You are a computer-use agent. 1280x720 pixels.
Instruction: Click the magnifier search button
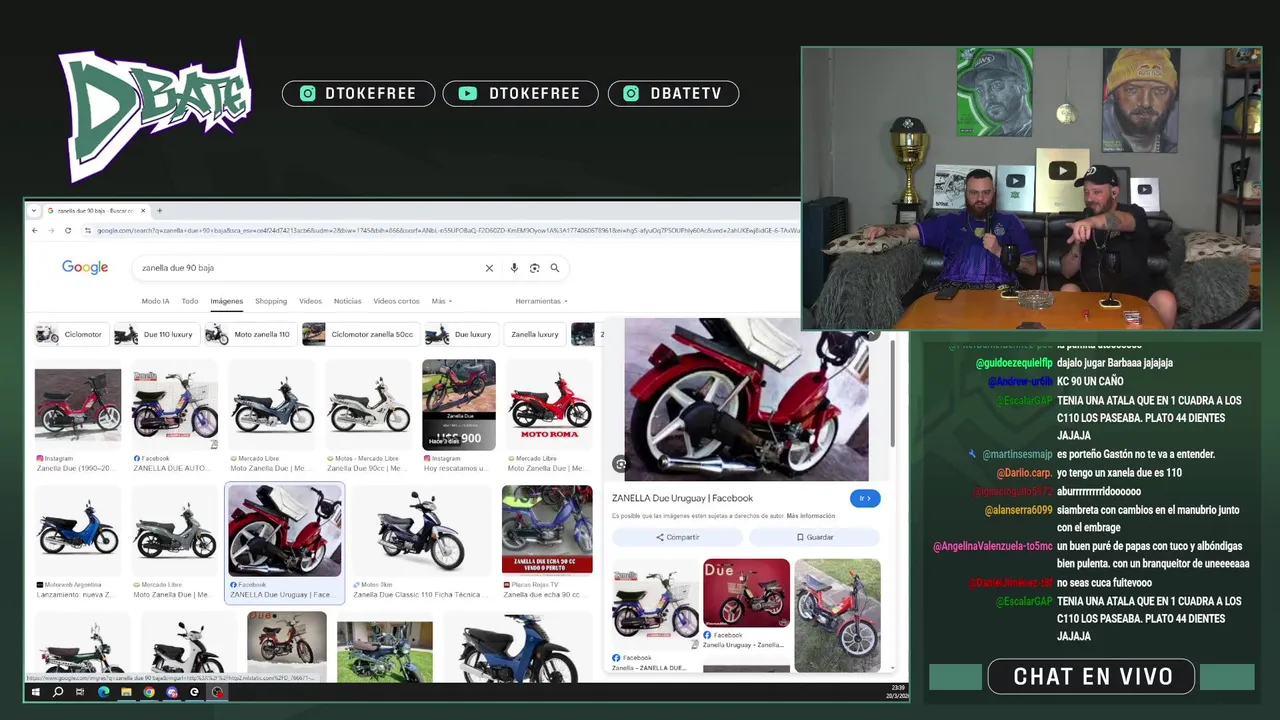click(554, 268)
